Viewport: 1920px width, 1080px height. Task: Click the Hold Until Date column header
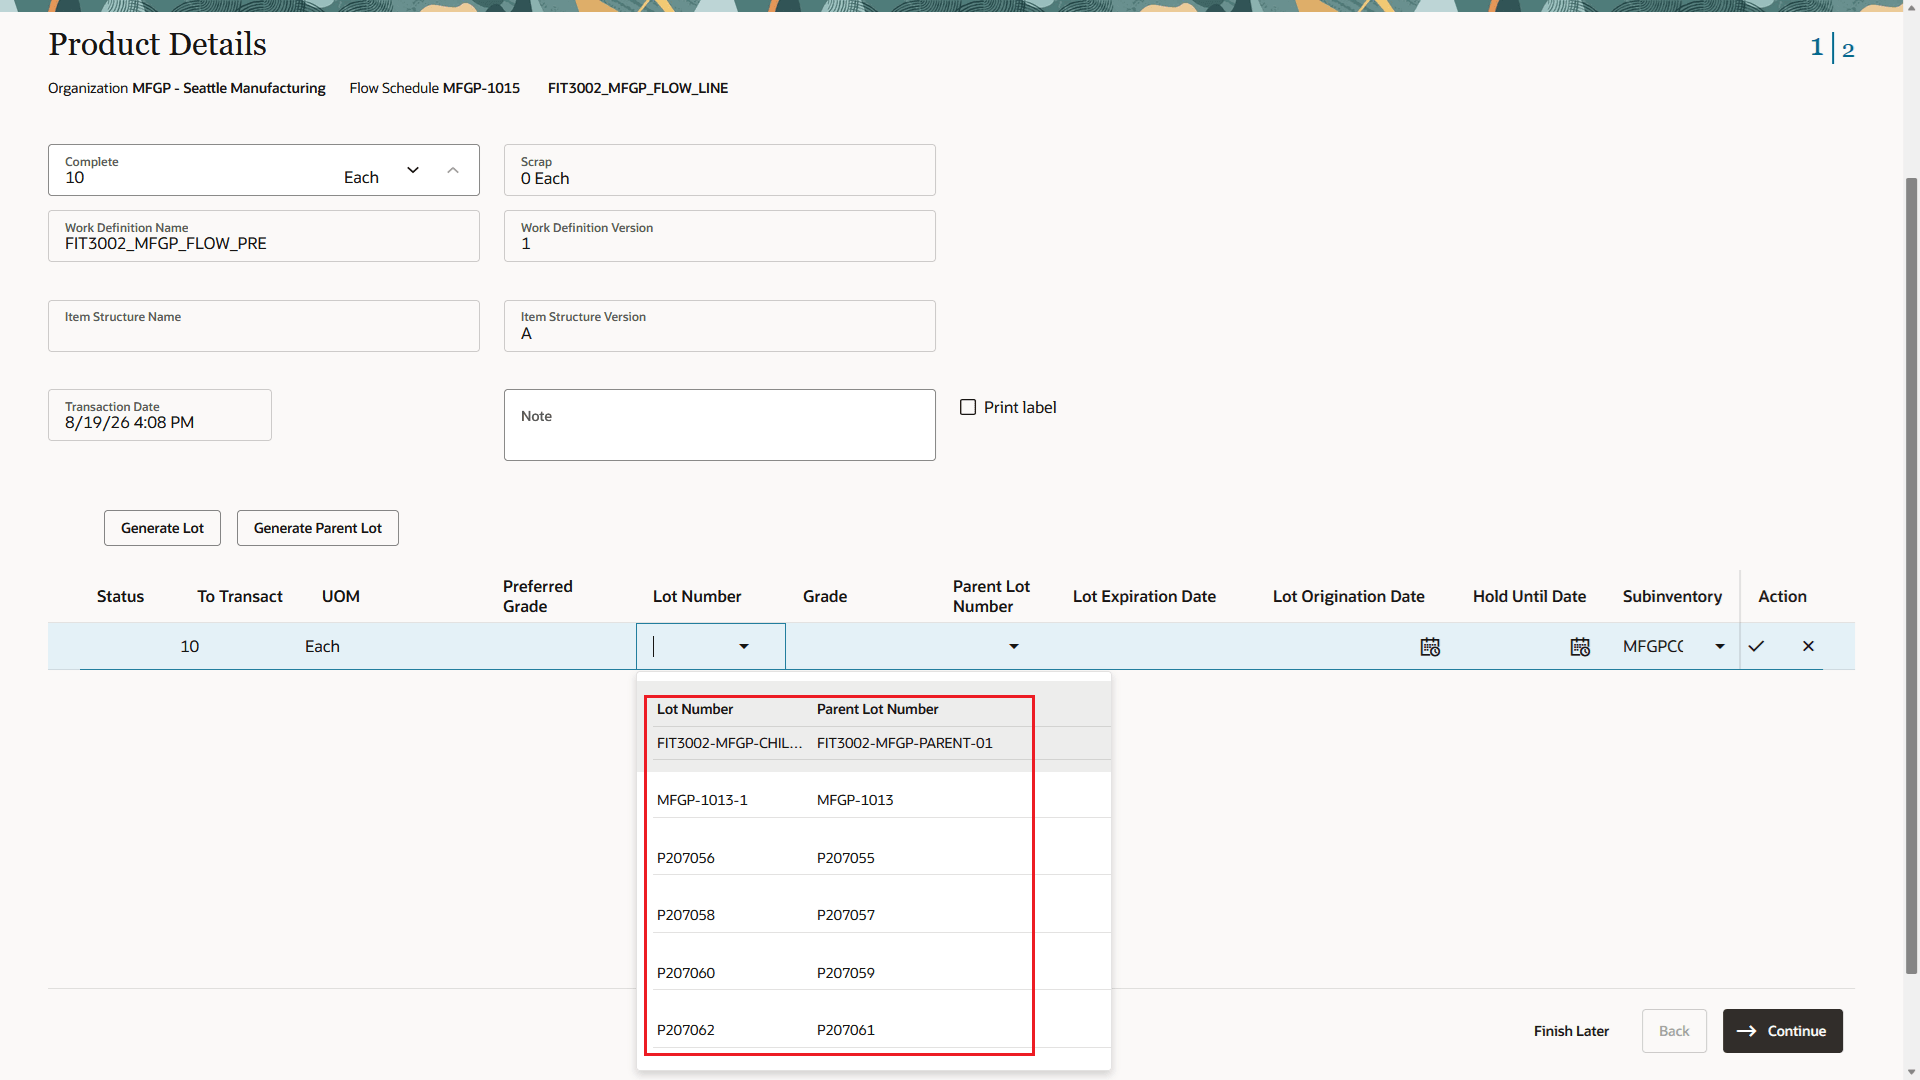1529,596
